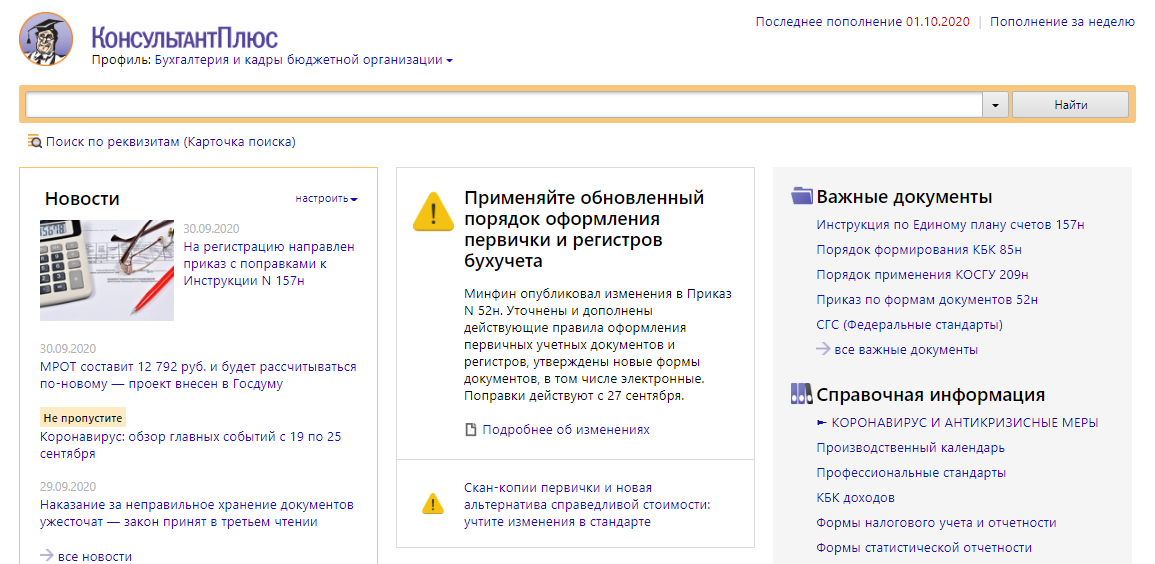This screenshot has width=1155, height=564.
Task: Open Производственный календарь reference link
Action: click(910, 448)
